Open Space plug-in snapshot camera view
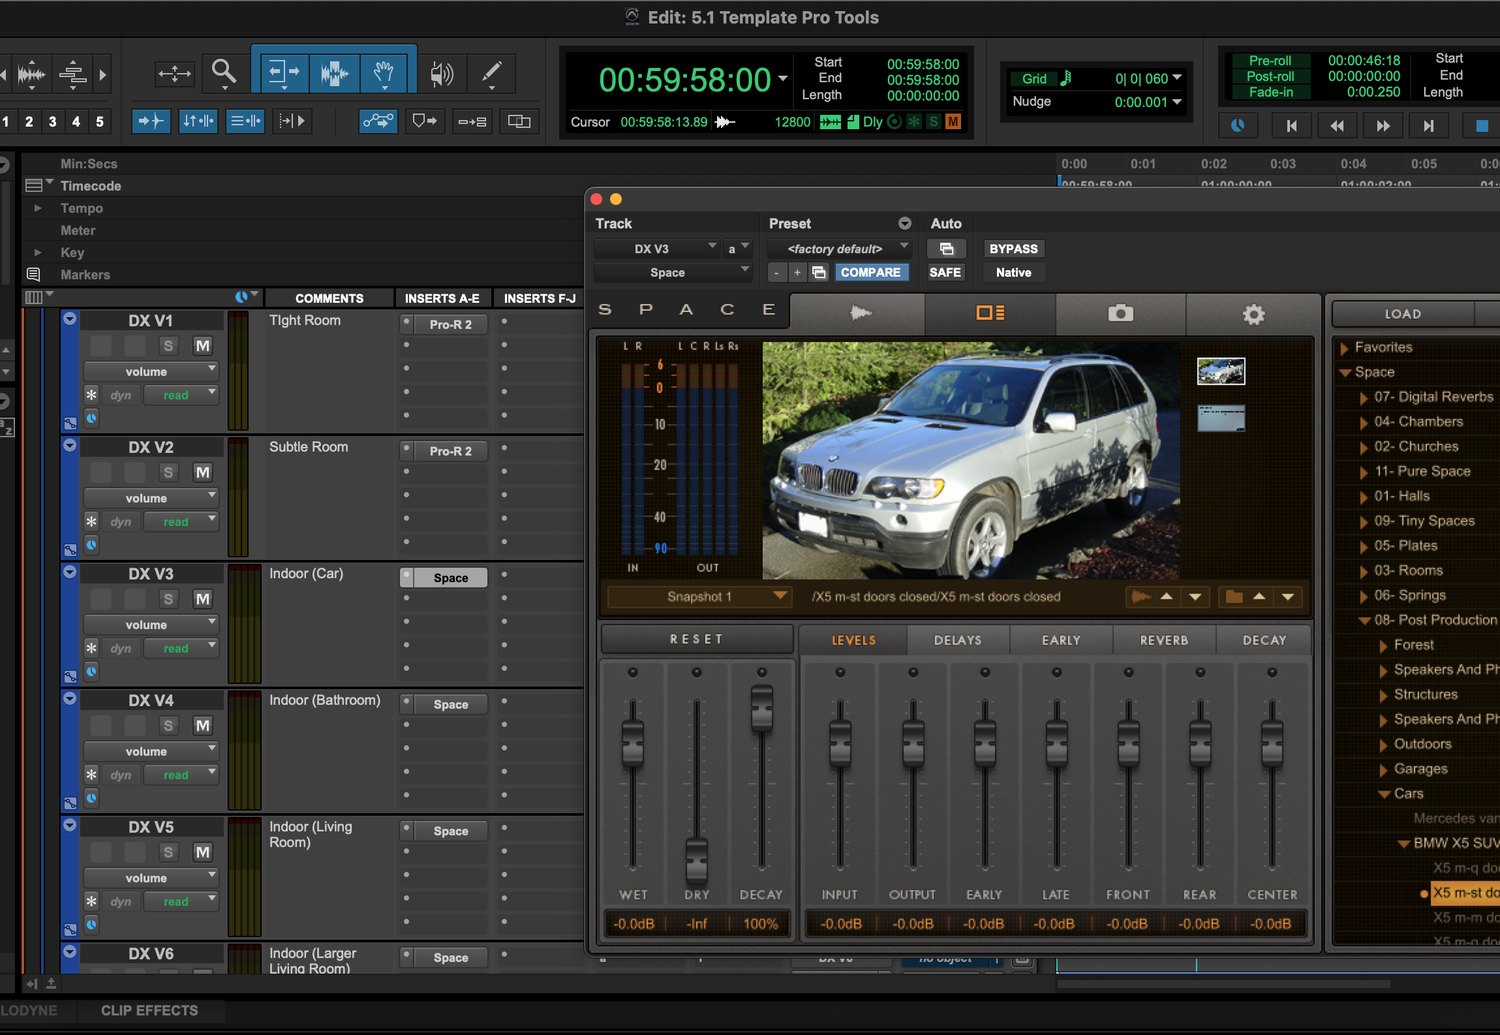 [x=1121, y=313]
